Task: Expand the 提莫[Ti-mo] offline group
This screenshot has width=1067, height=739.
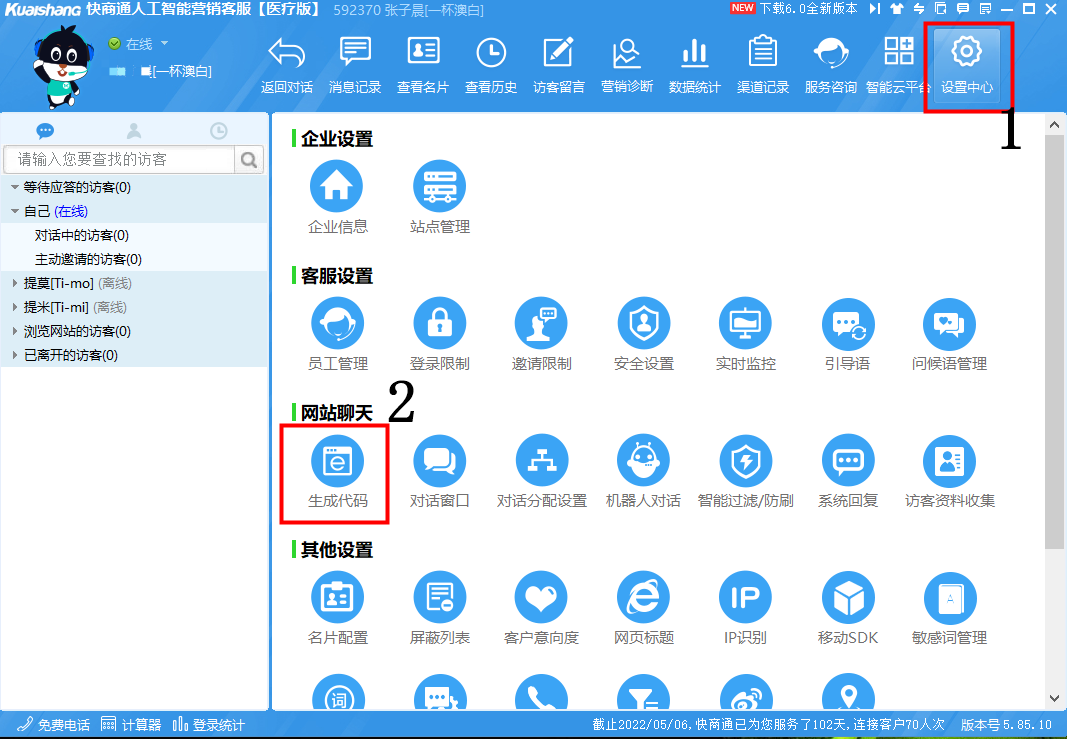Action: tap(15, 283)
